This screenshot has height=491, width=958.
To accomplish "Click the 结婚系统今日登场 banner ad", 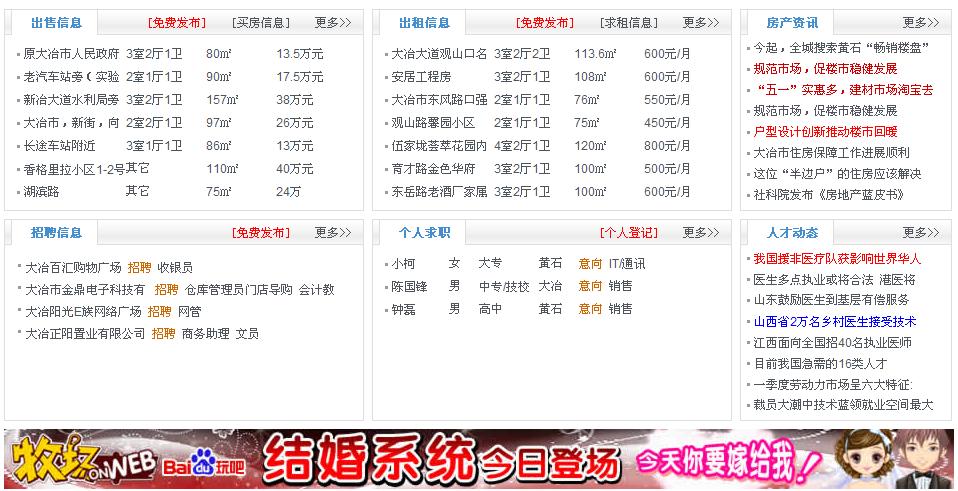I will (479, 459).
